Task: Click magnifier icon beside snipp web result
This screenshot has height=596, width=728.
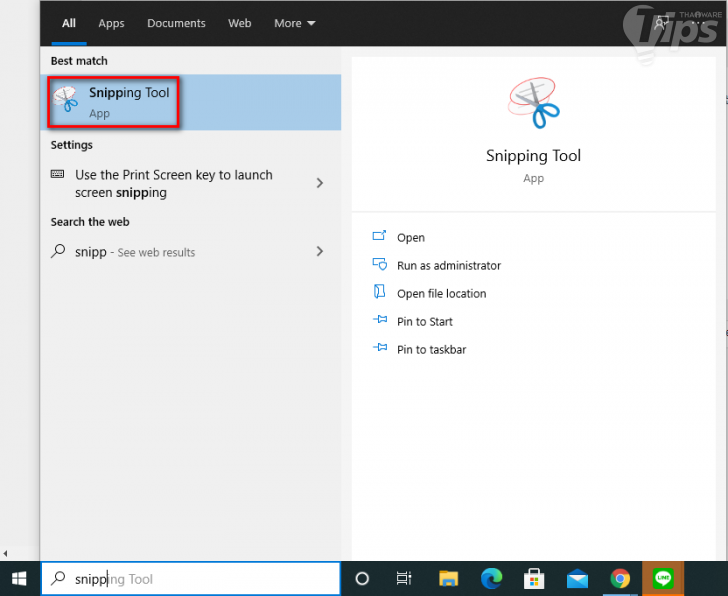Action: tap(58, 251)
